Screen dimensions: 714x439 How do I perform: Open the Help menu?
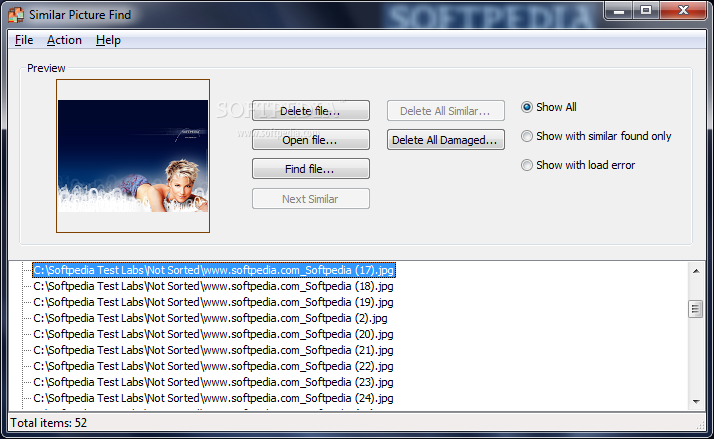click(x=108, y=40)
